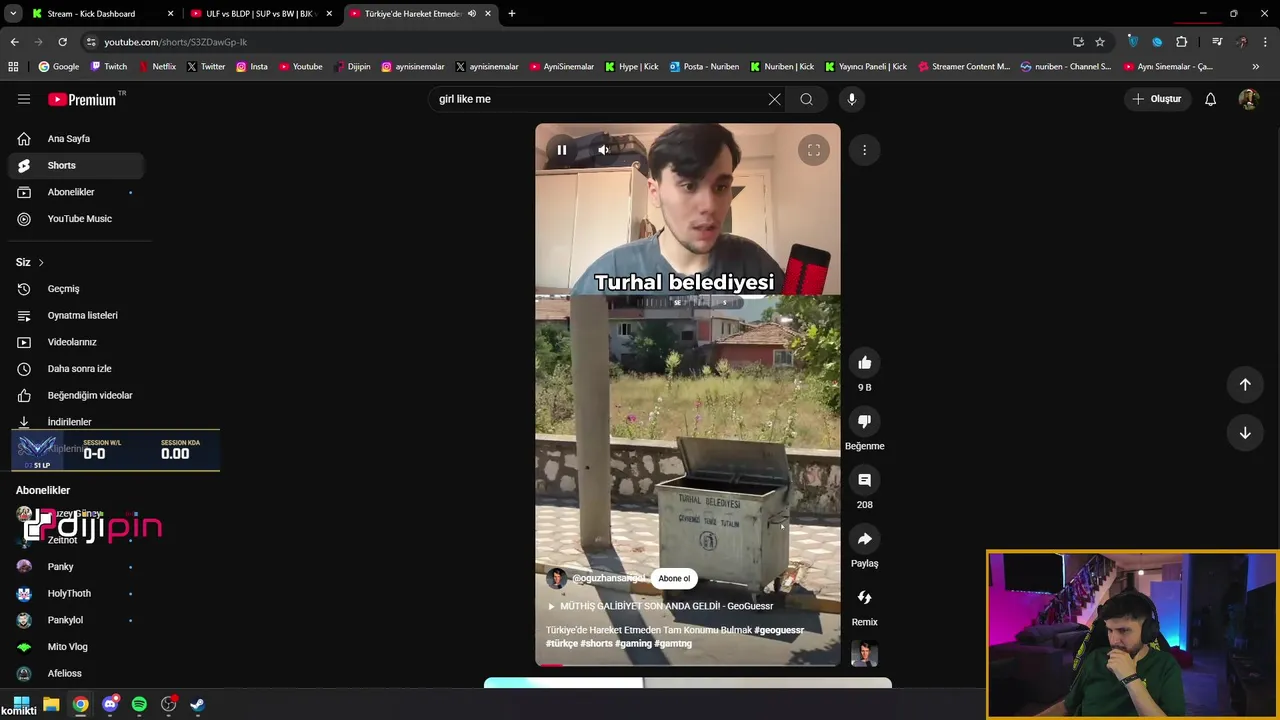The image size is (1280, 720).
Task: Select Shorts in the sidebar
Action: click(x=76, y=165)
